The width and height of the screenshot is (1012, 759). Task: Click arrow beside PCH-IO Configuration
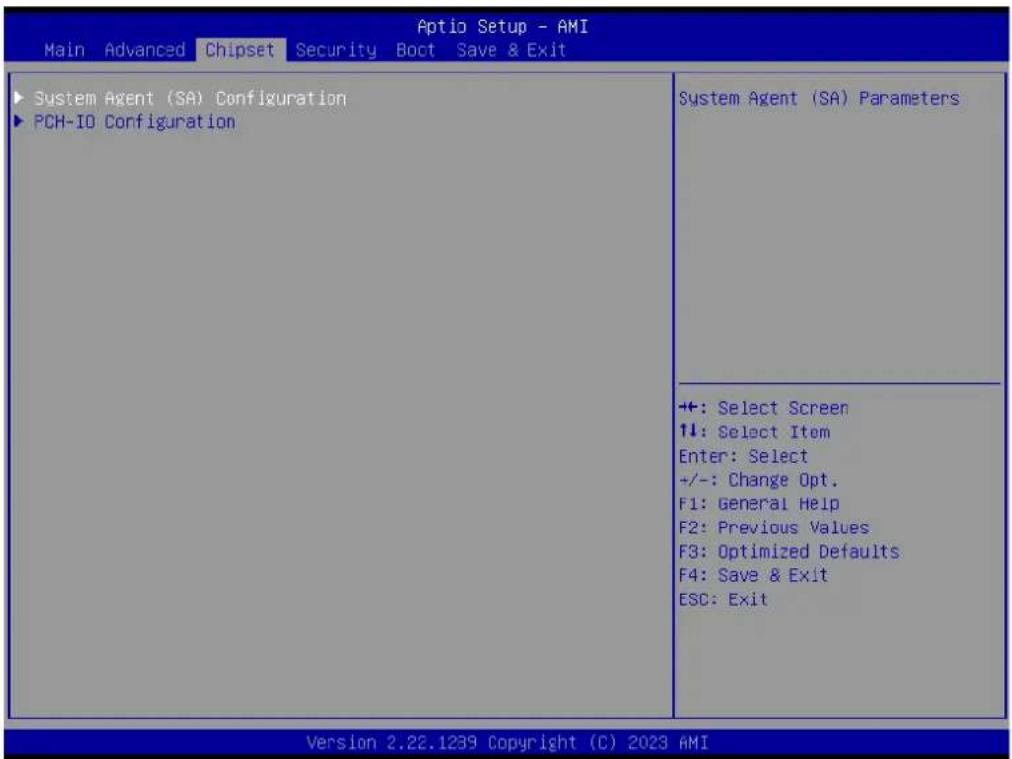pyautogui.click(x=19, y=121)
